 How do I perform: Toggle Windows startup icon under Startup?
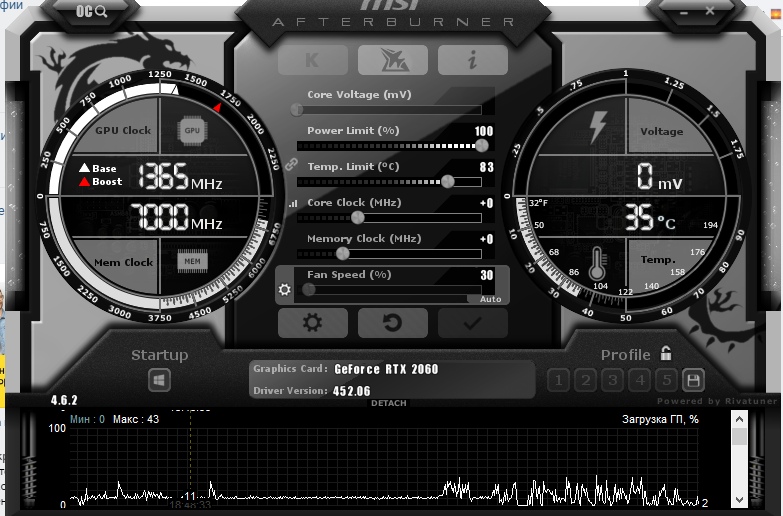pos(159,381)
